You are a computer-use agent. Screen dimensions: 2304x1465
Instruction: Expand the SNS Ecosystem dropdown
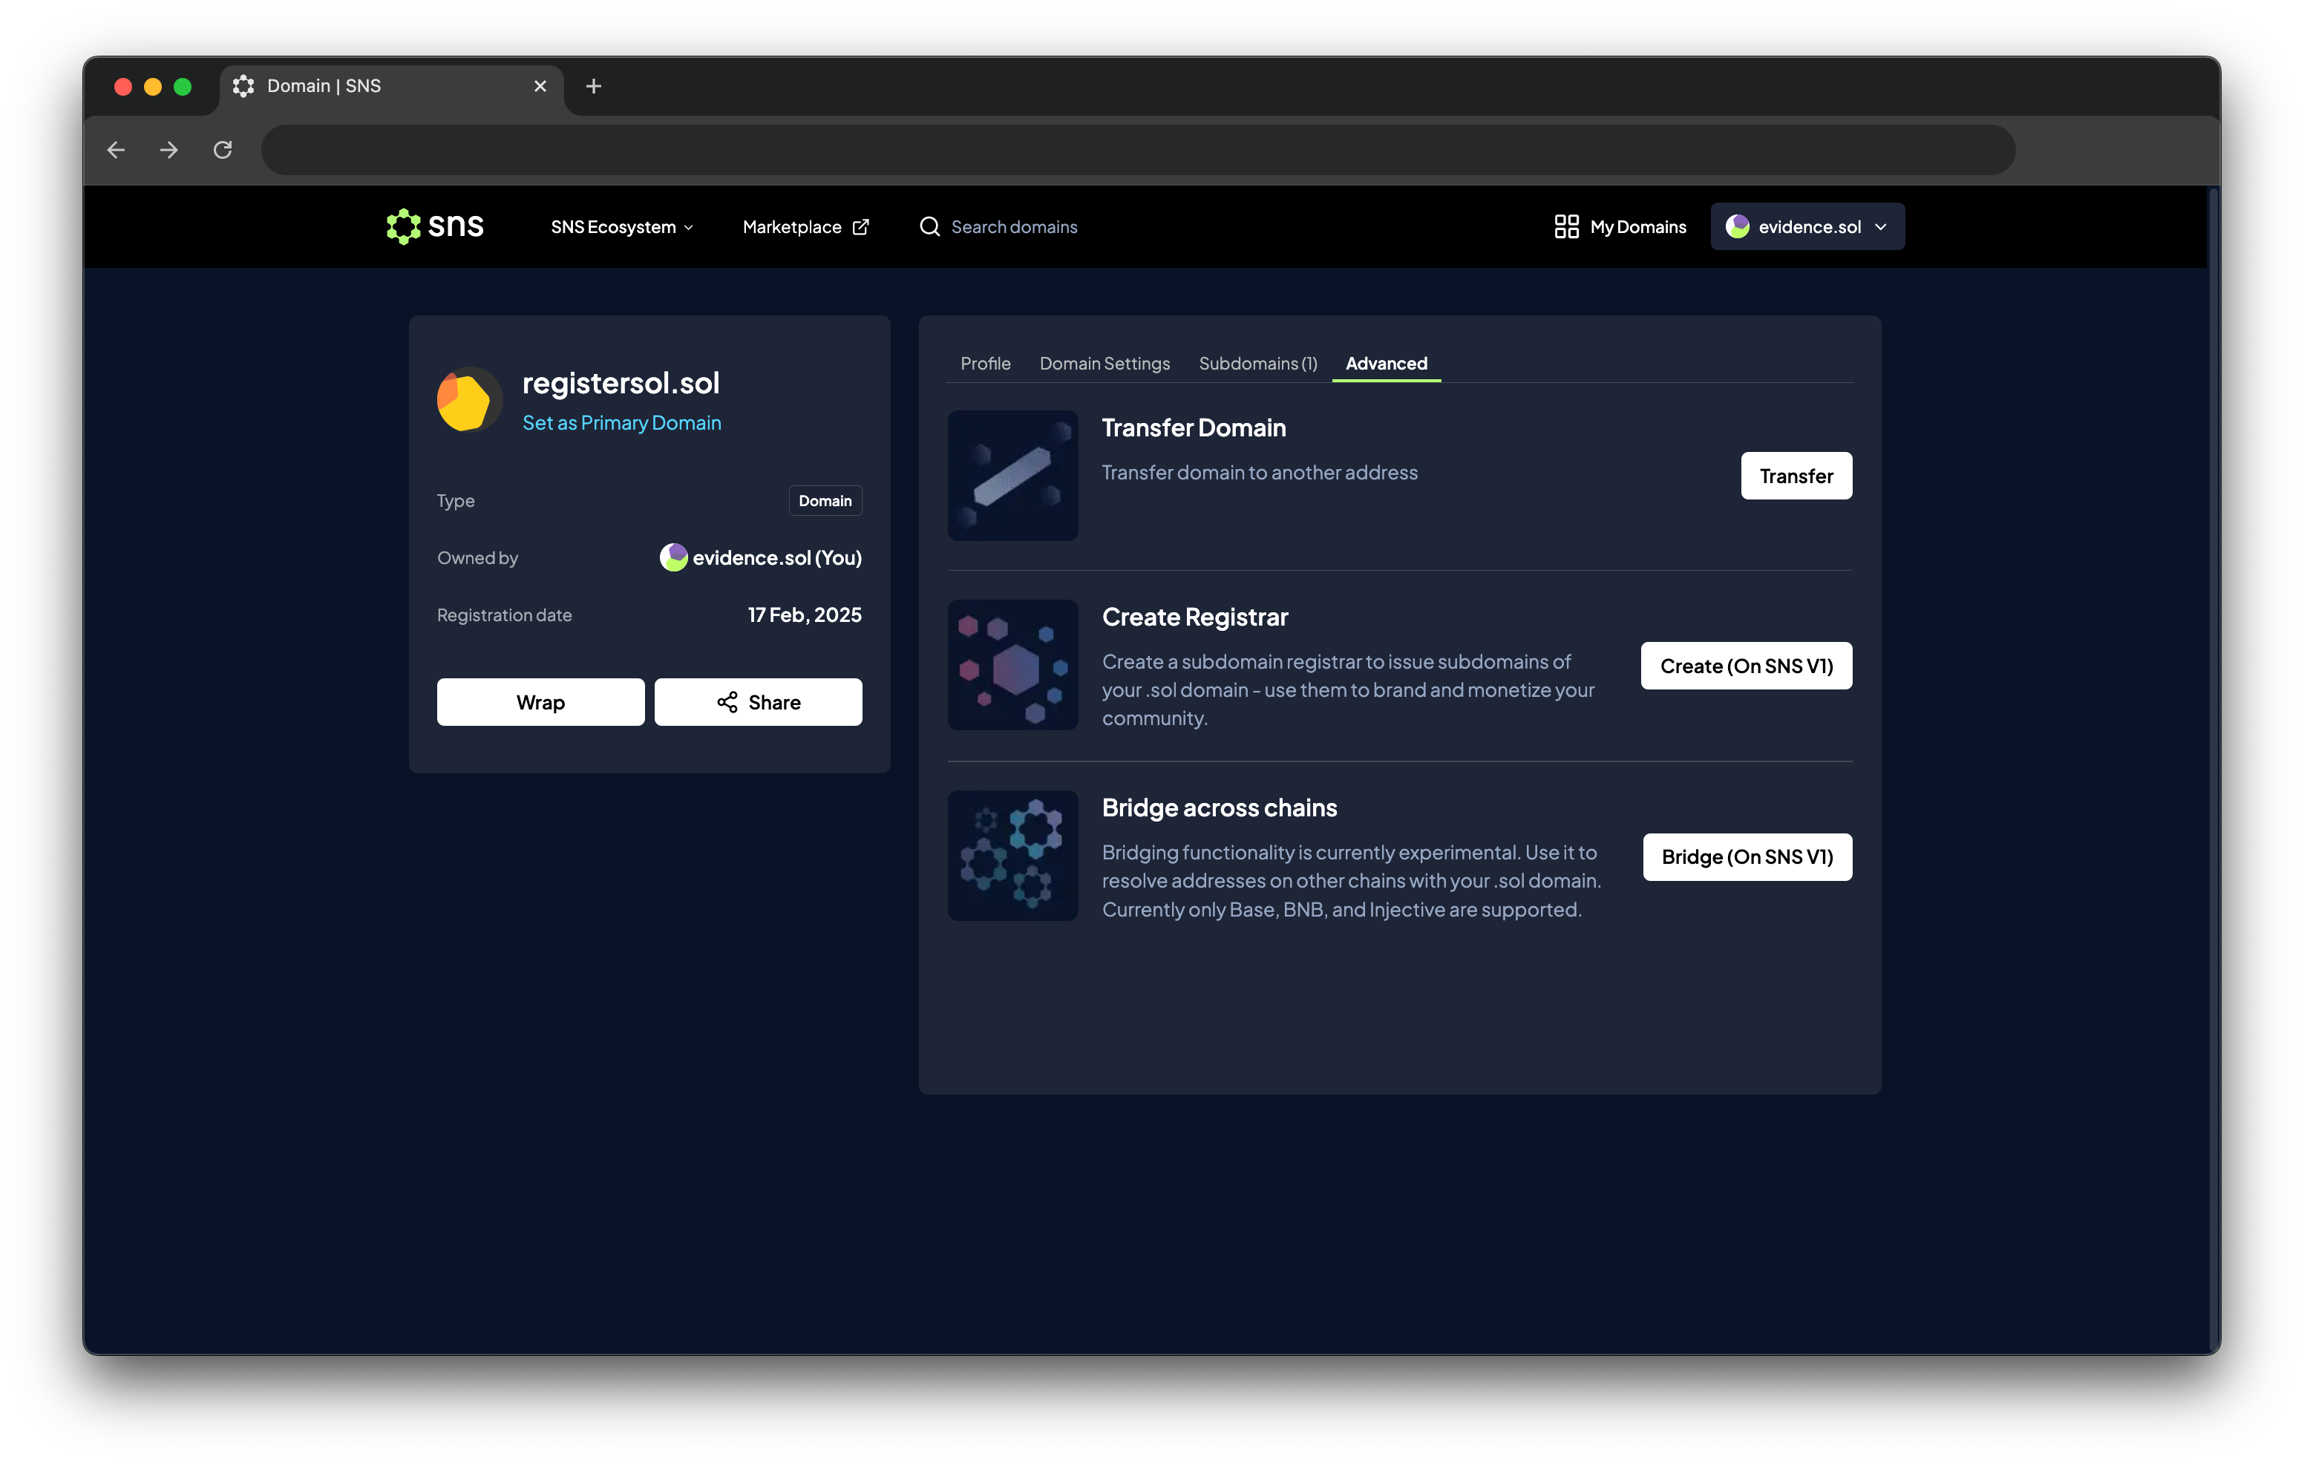pyautogui.click(x=621, y=227)
